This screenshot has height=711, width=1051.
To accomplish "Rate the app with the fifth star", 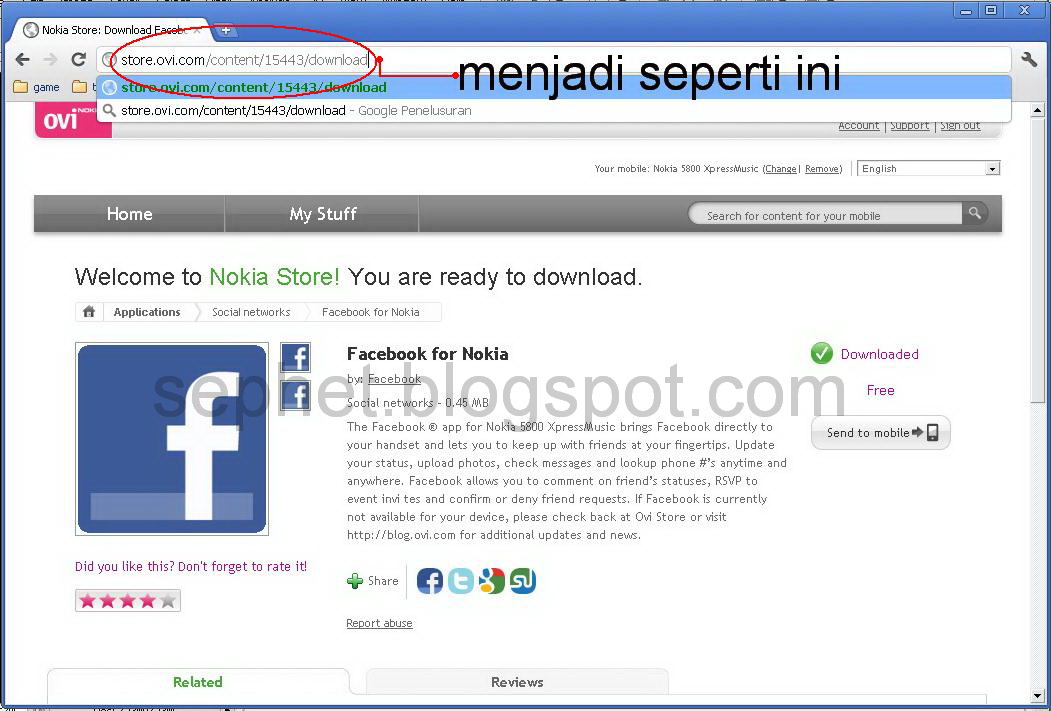I will [x=168, y=600].
